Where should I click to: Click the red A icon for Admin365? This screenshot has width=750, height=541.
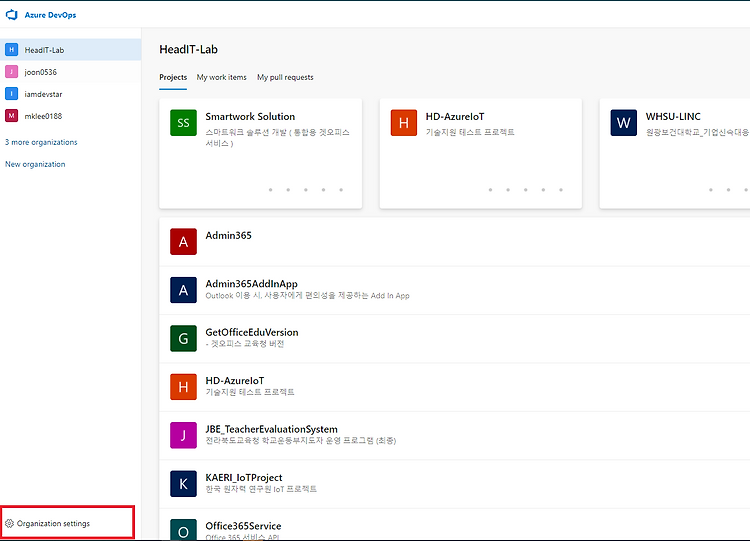point(183,242)
